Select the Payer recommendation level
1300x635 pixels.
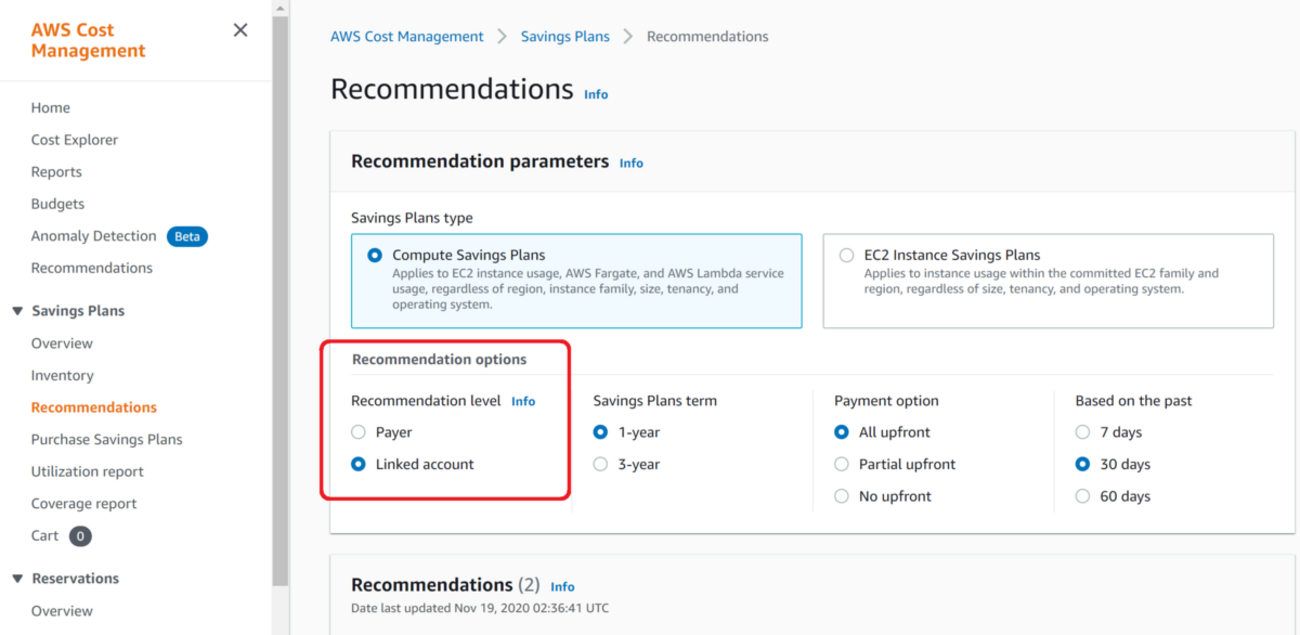(x=359, y=433)
